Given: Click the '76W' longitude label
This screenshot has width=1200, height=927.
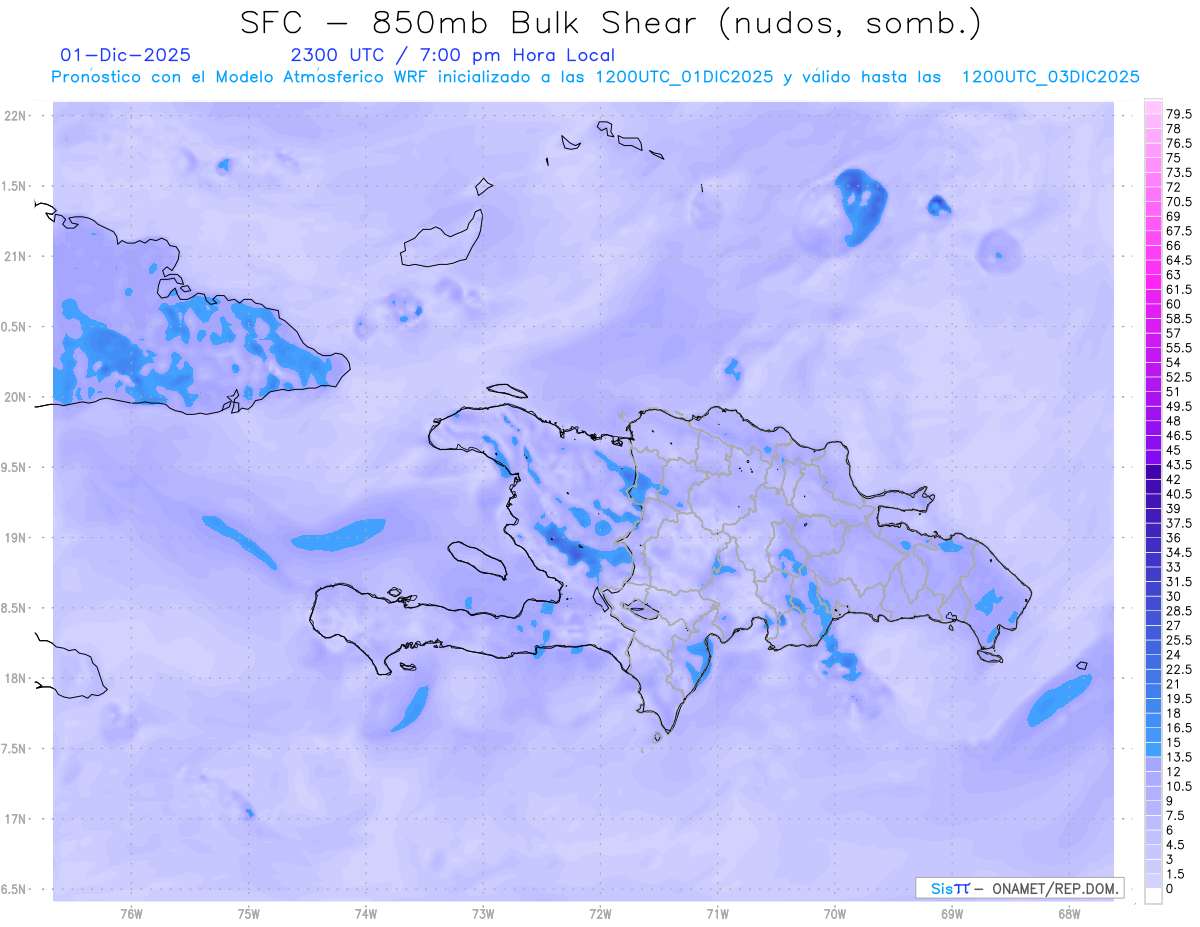Looking at the screenshot, I should click(x=131, y=914).
